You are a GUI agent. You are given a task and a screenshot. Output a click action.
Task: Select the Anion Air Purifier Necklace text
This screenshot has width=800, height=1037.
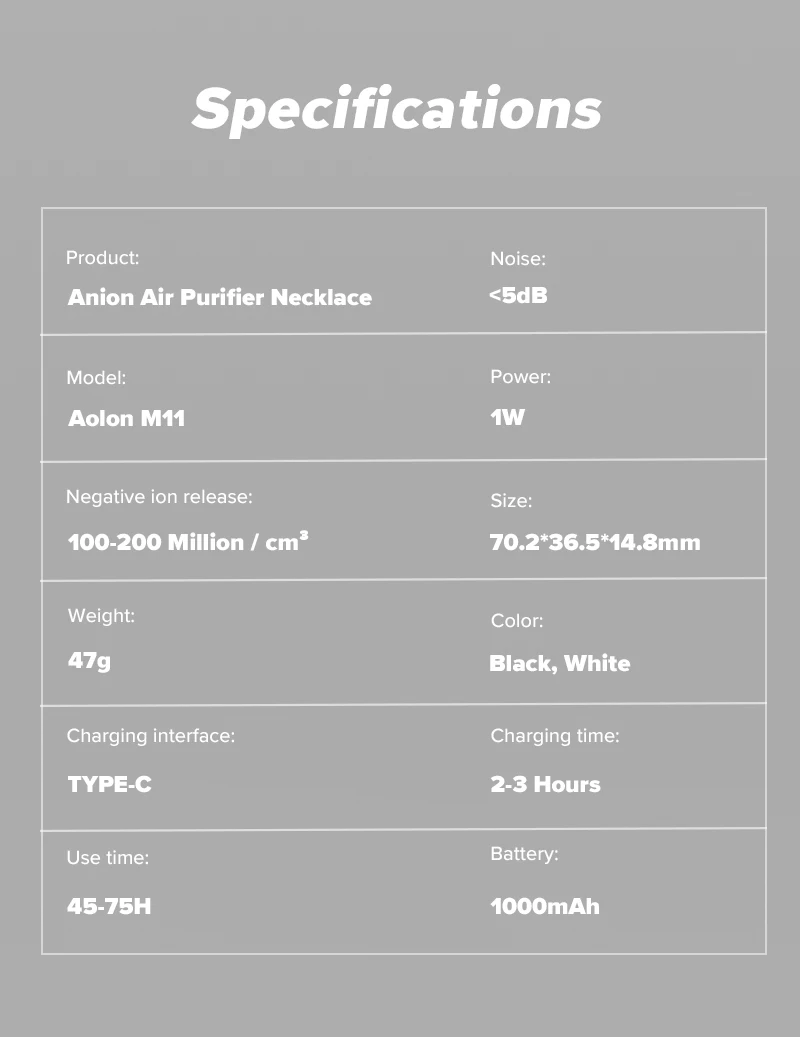click(220, 297)
